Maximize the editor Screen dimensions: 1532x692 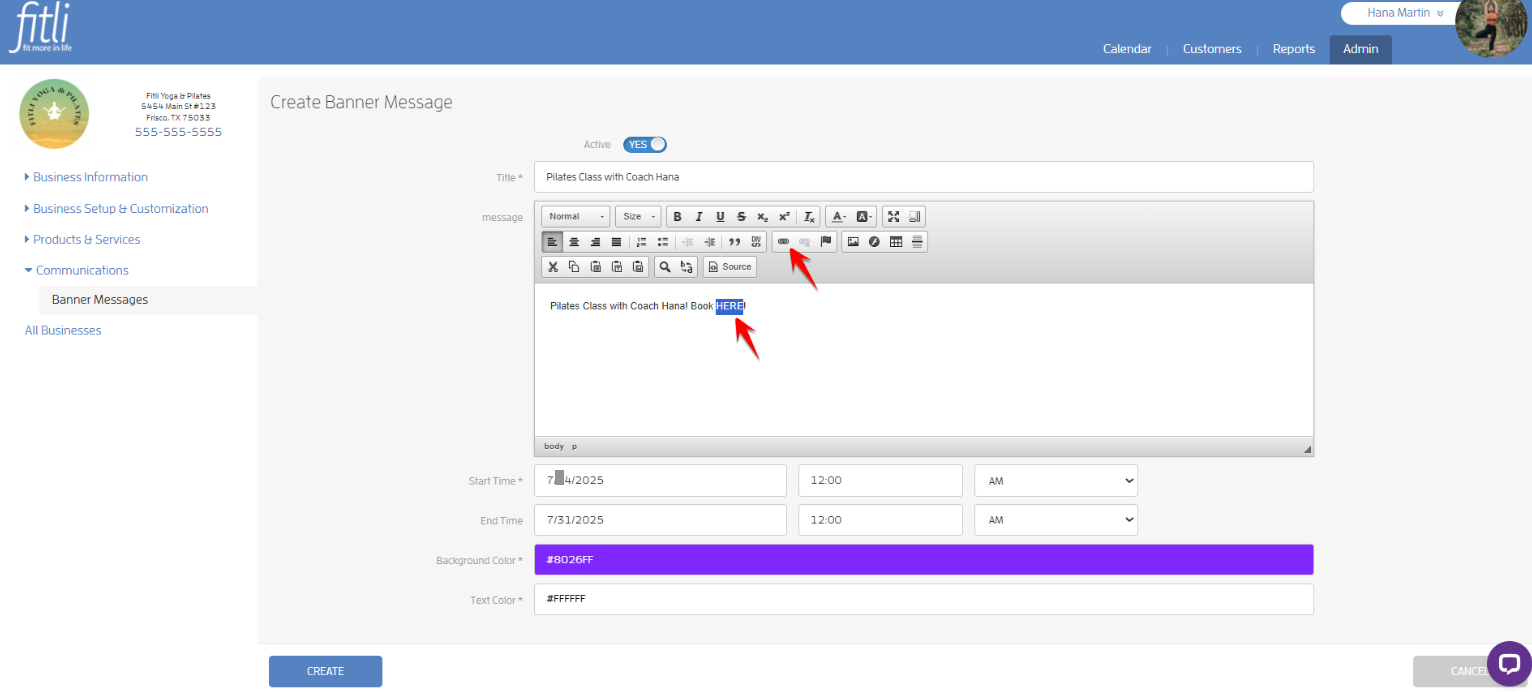tap(893, 216)
